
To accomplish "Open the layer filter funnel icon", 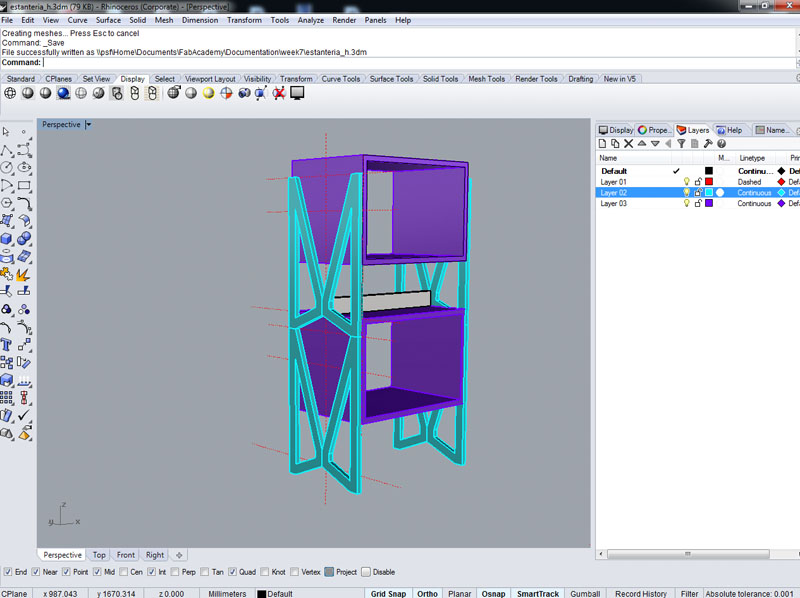I will [x=681, y=144].
